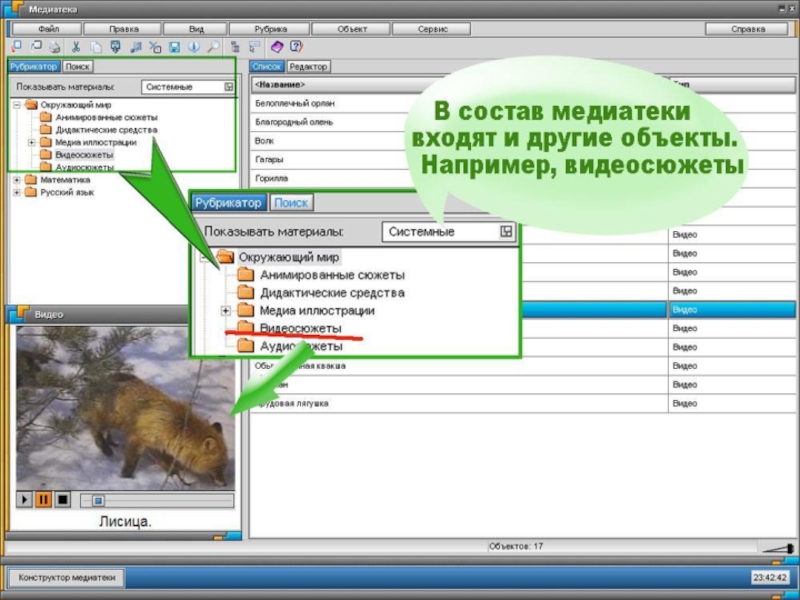The width and height of the screenshot is (800, 600).
Task: Collapse the 'Окружающий мир' tree node
Action: 17,104
